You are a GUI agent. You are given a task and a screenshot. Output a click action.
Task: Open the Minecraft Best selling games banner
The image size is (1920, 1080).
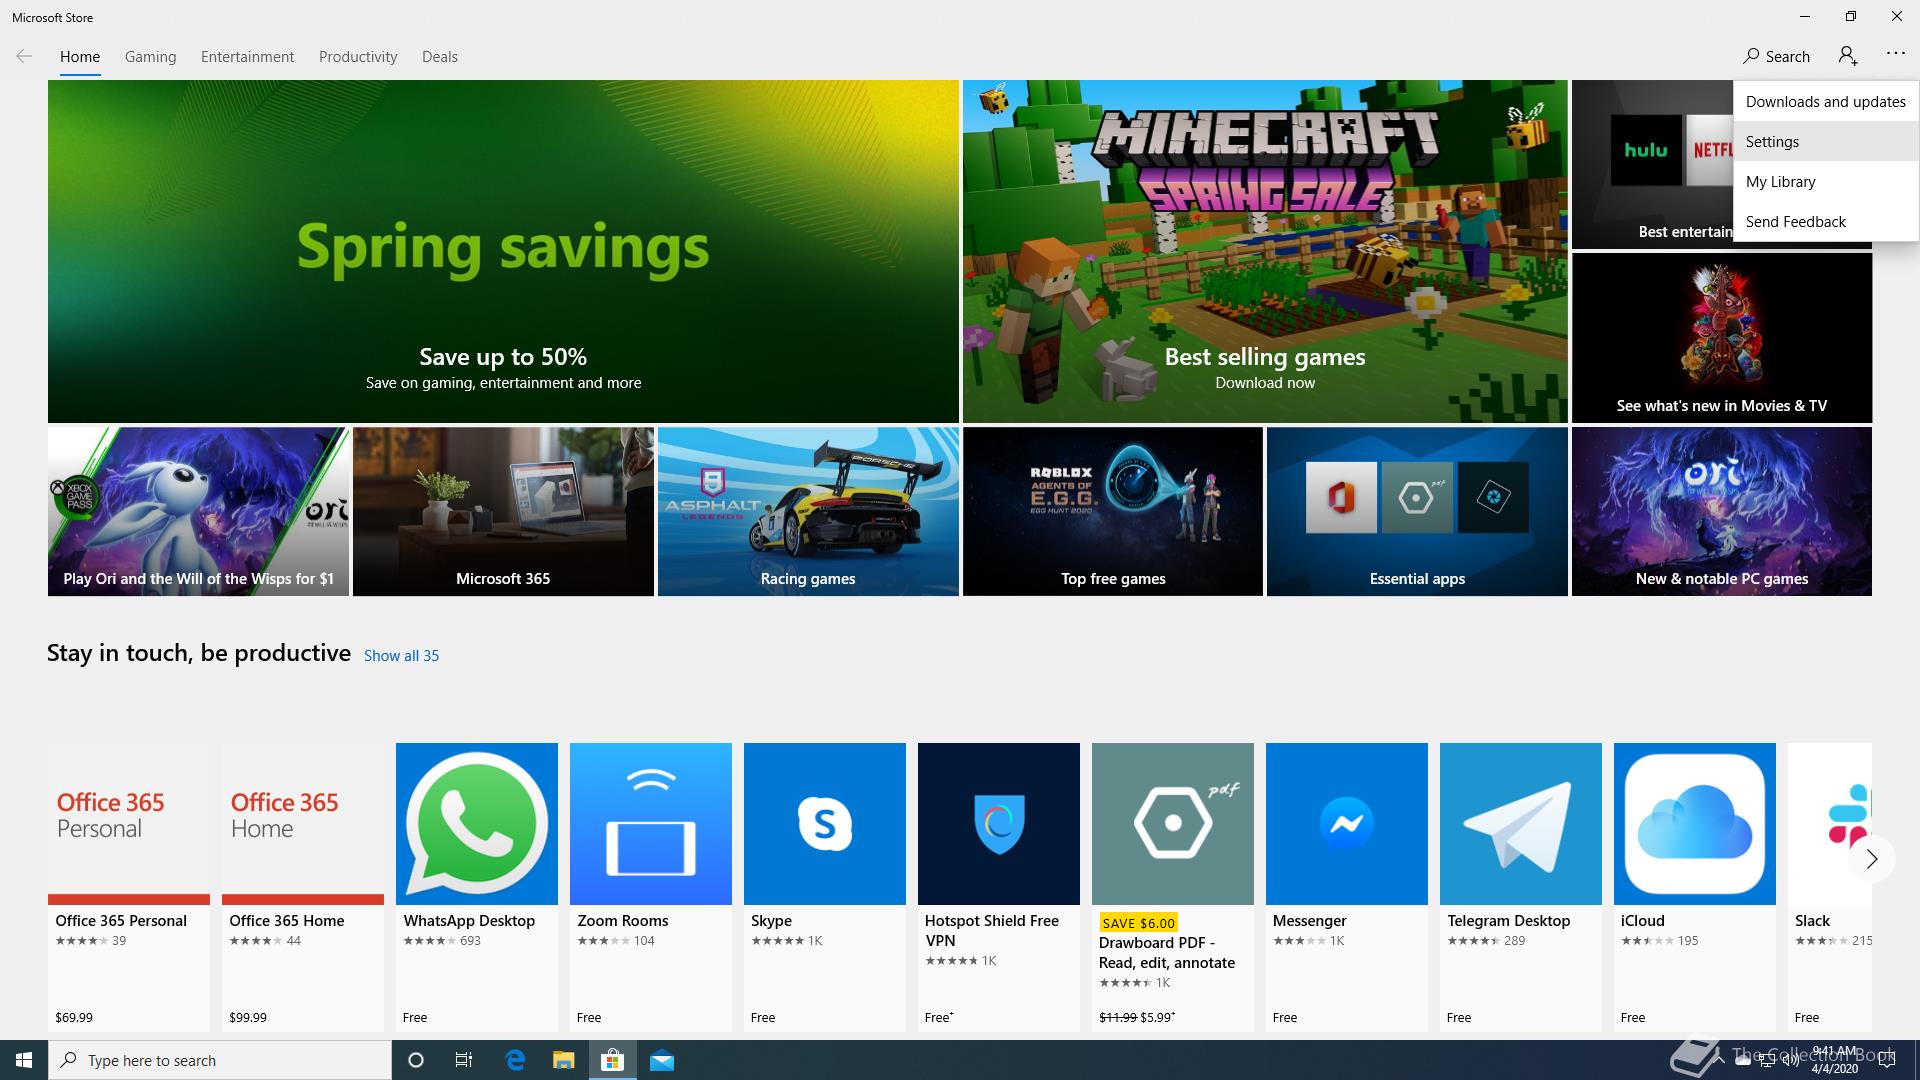coord(1265,251)
